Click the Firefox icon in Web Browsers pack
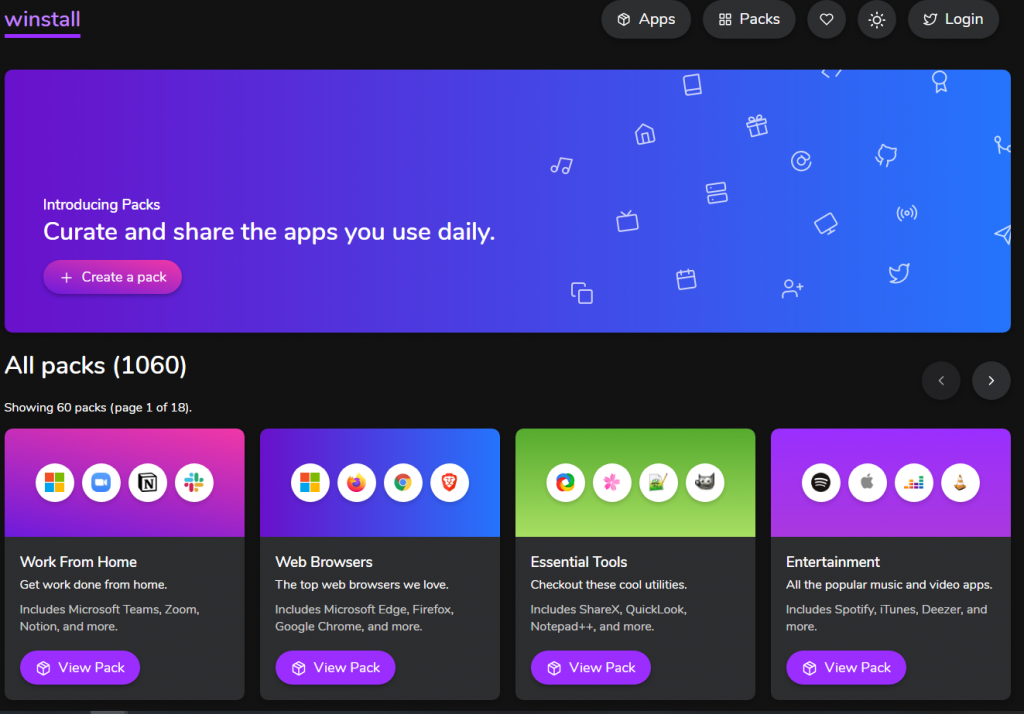The image size is (1024, 714). [x=357, y=483]
